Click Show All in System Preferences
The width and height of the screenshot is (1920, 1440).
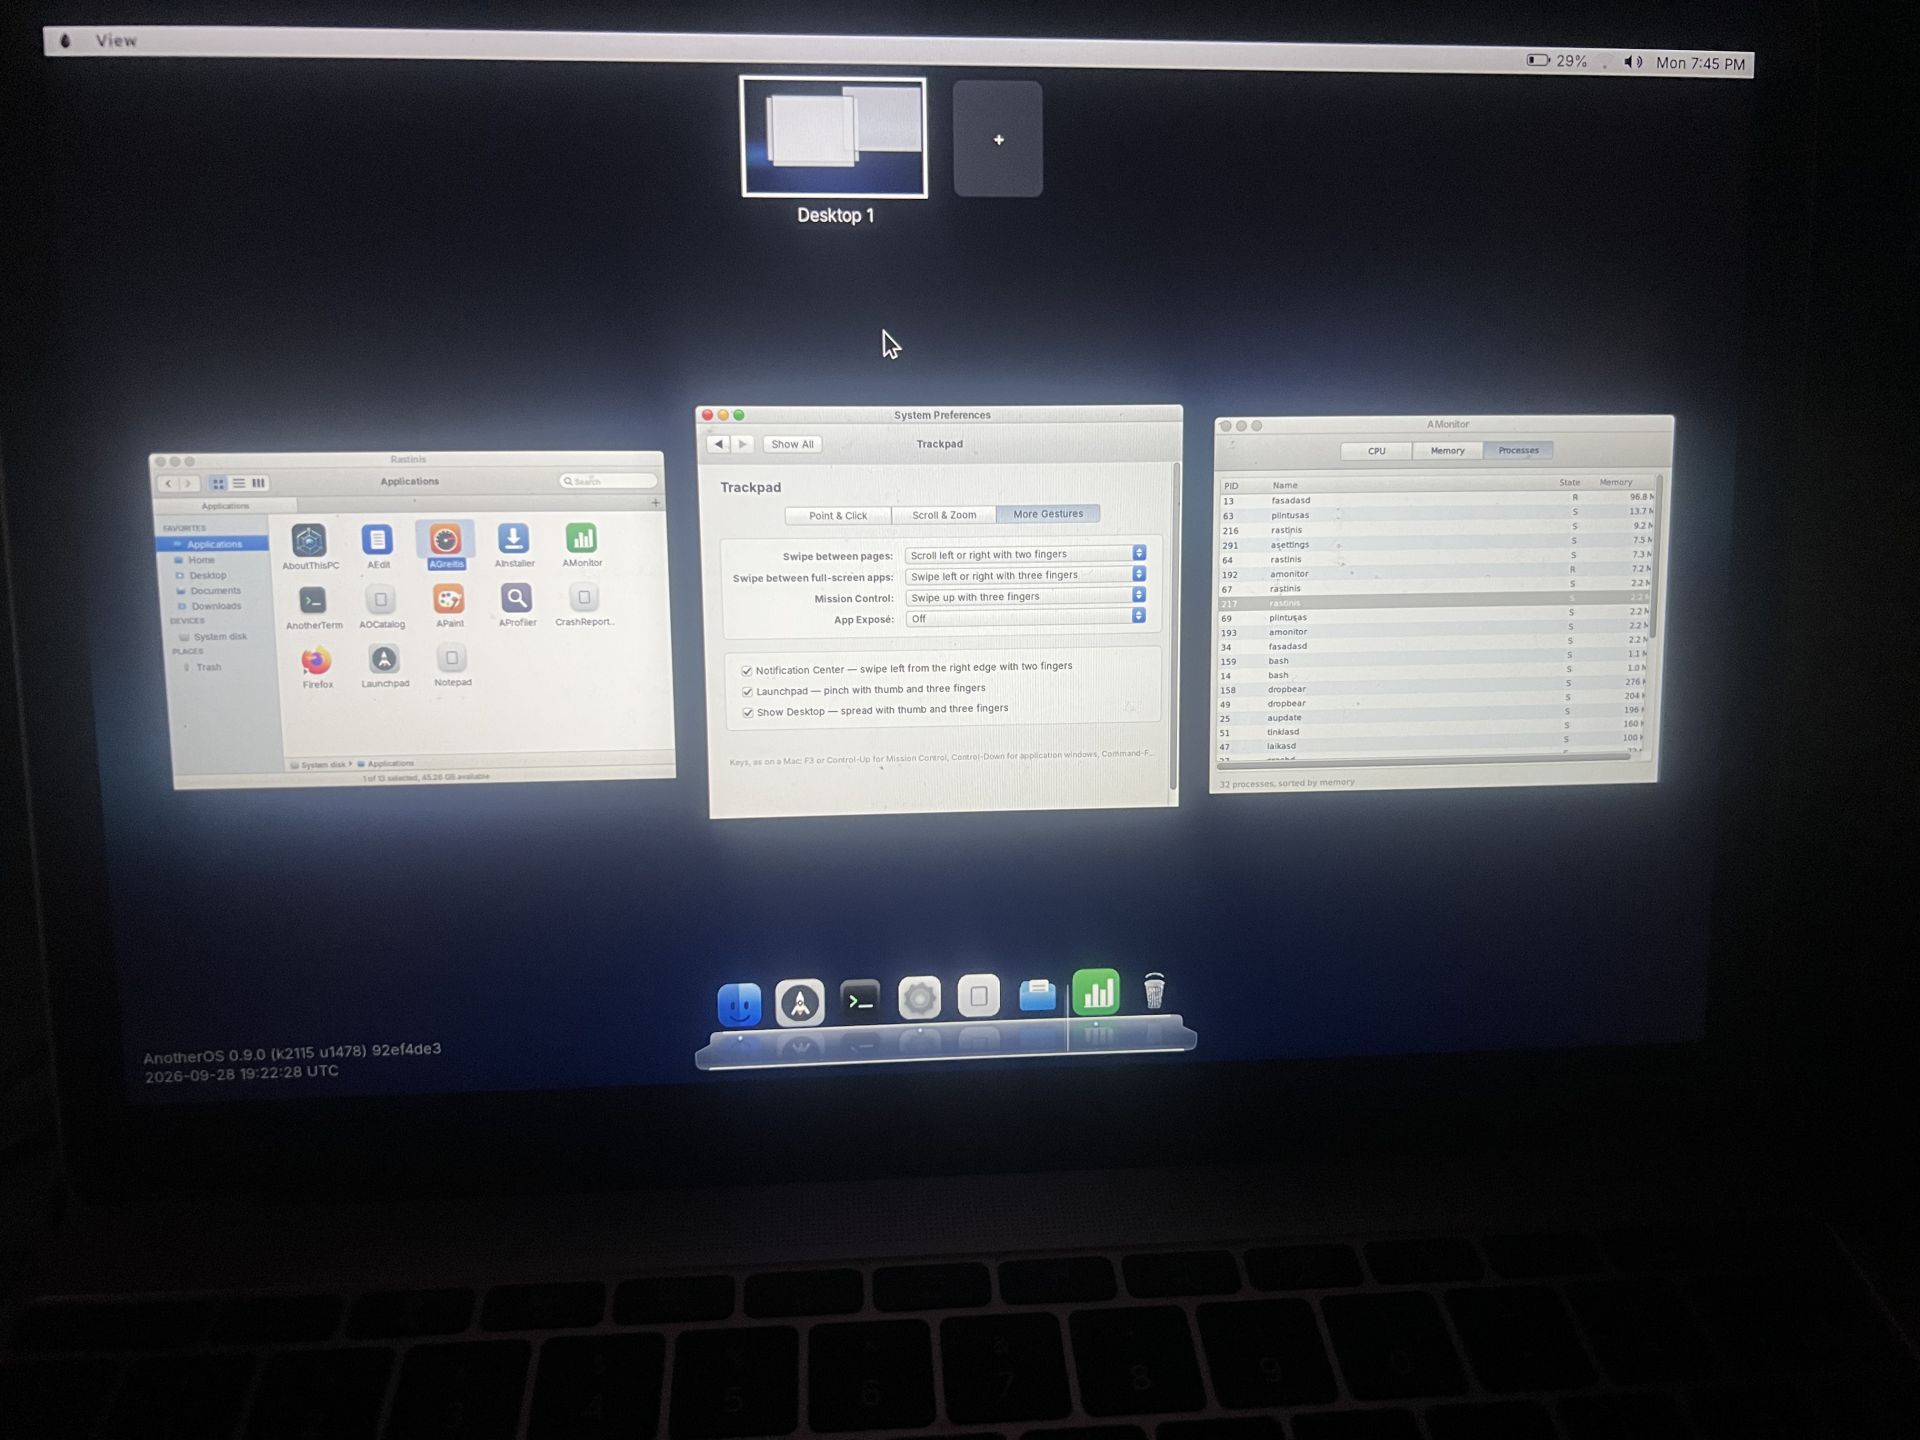(792, 444)
